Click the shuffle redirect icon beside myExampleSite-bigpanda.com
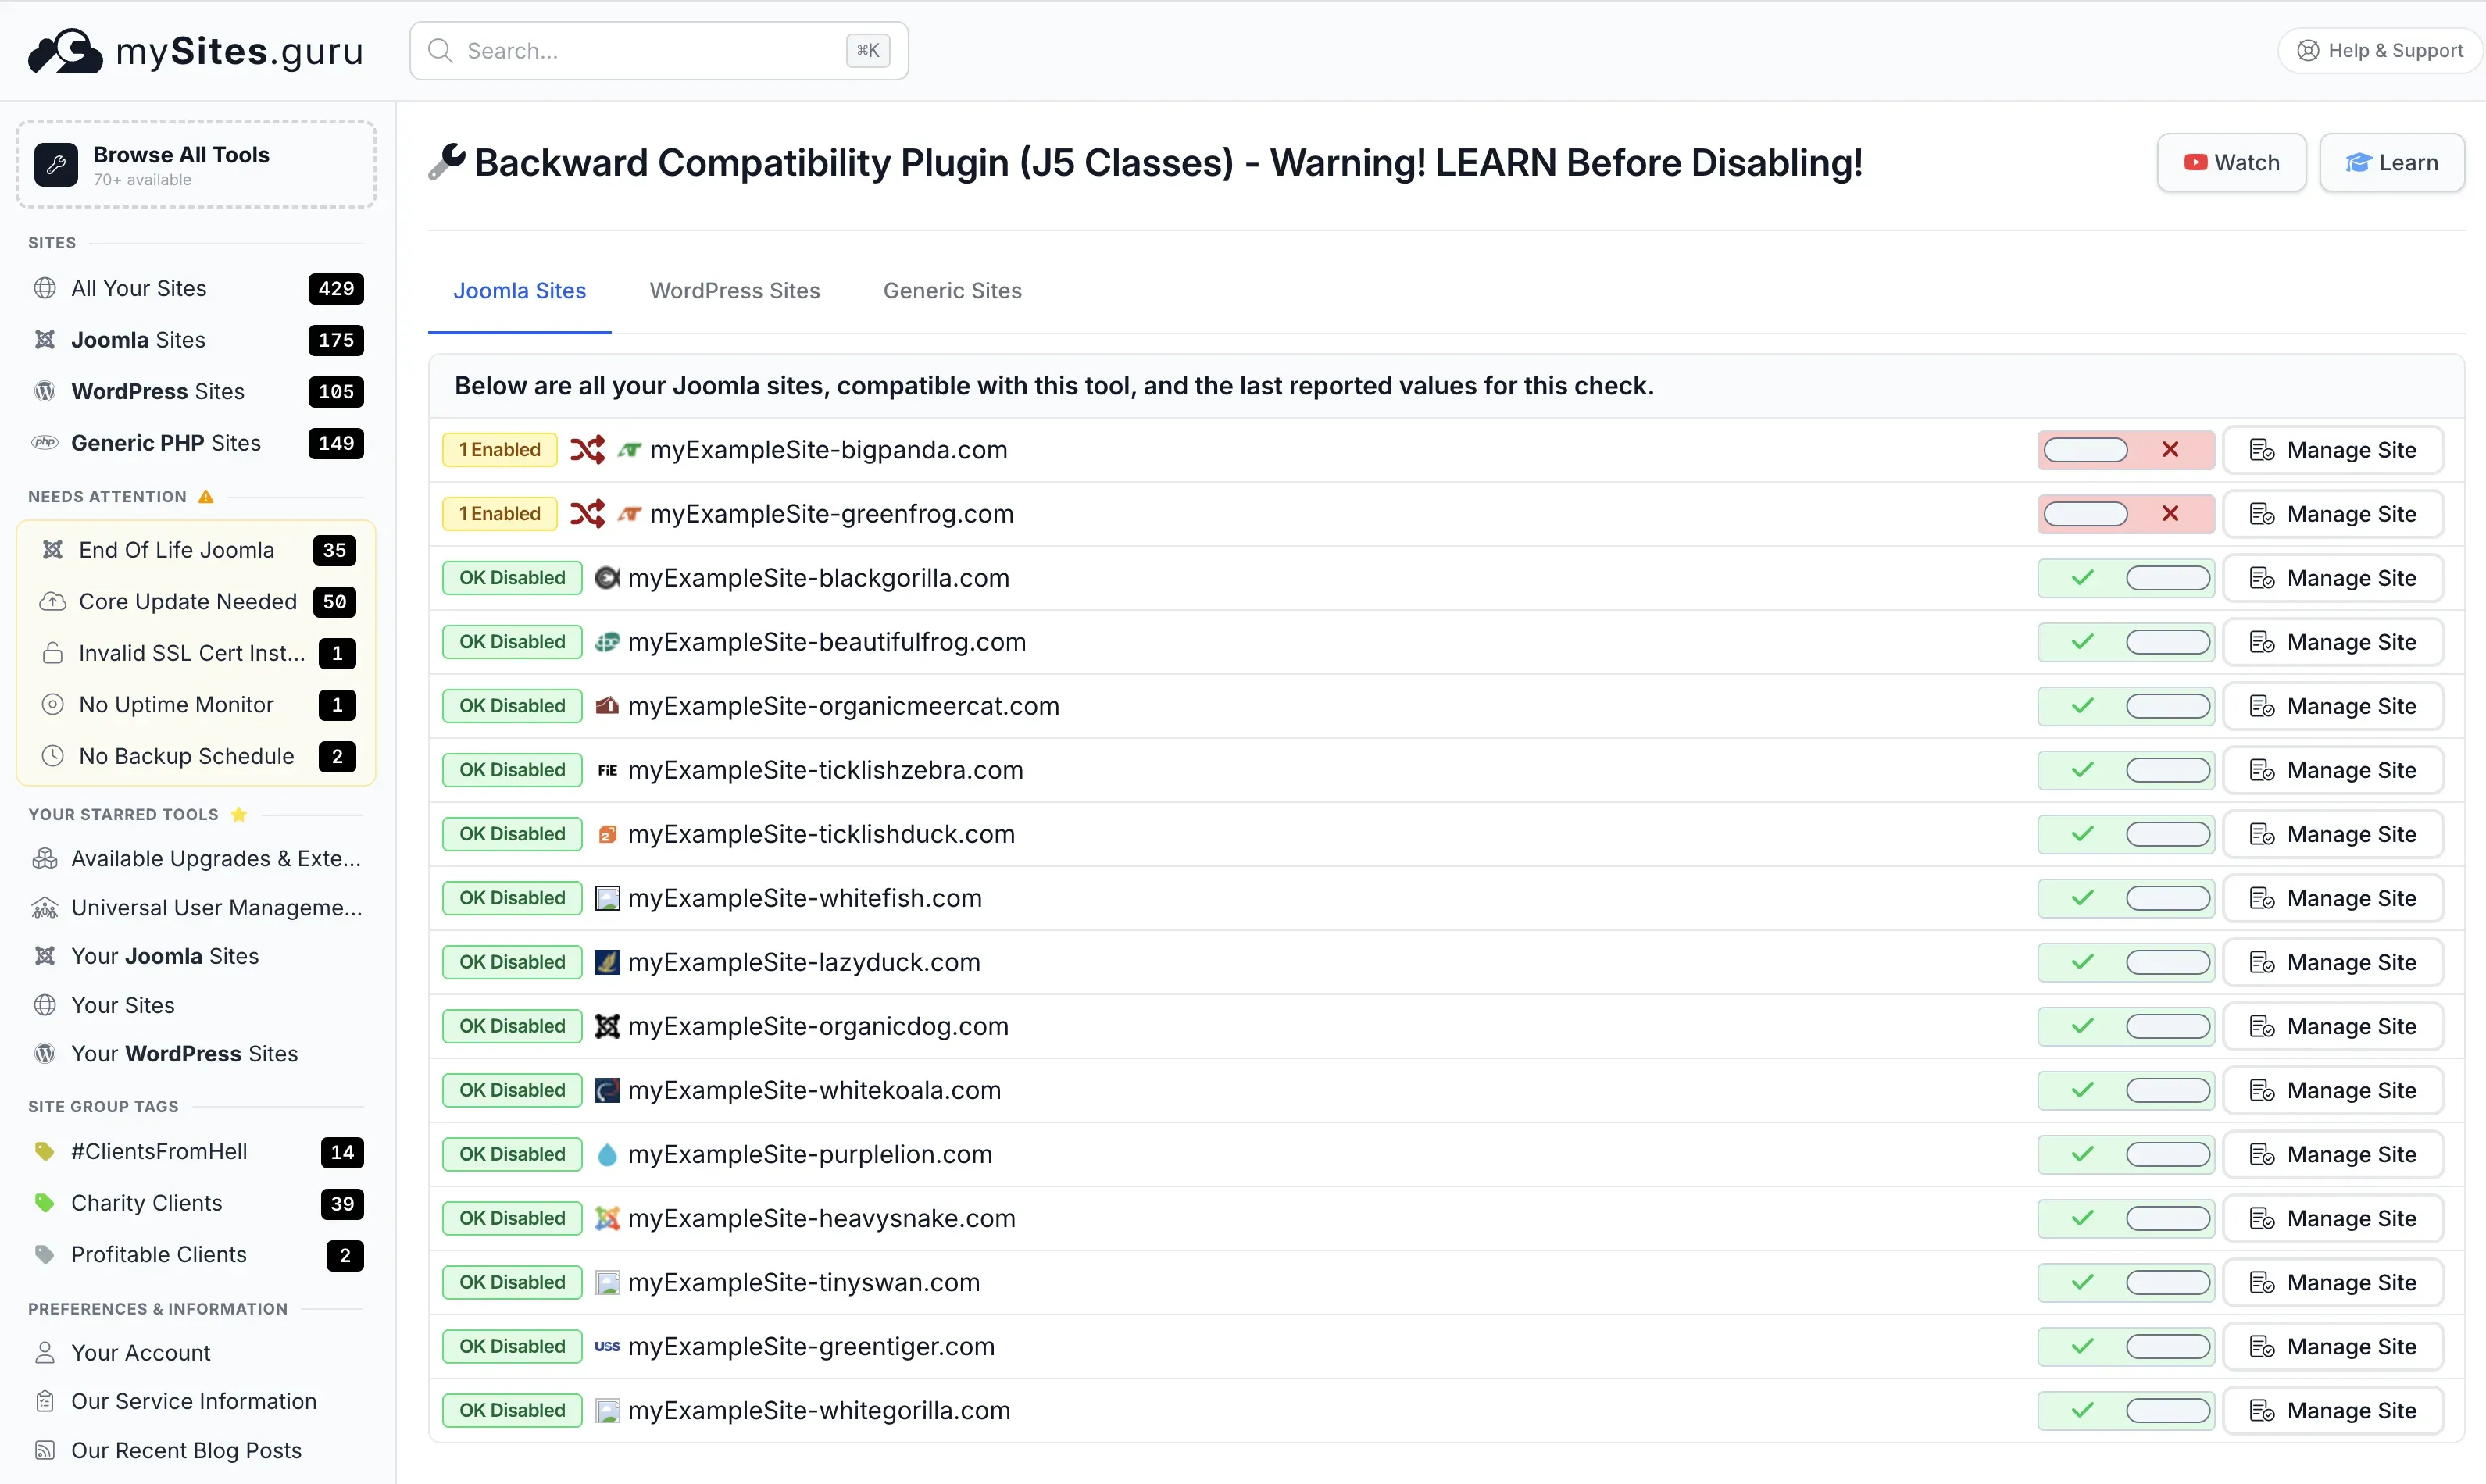The image size is (2486, 1484). 588,450
